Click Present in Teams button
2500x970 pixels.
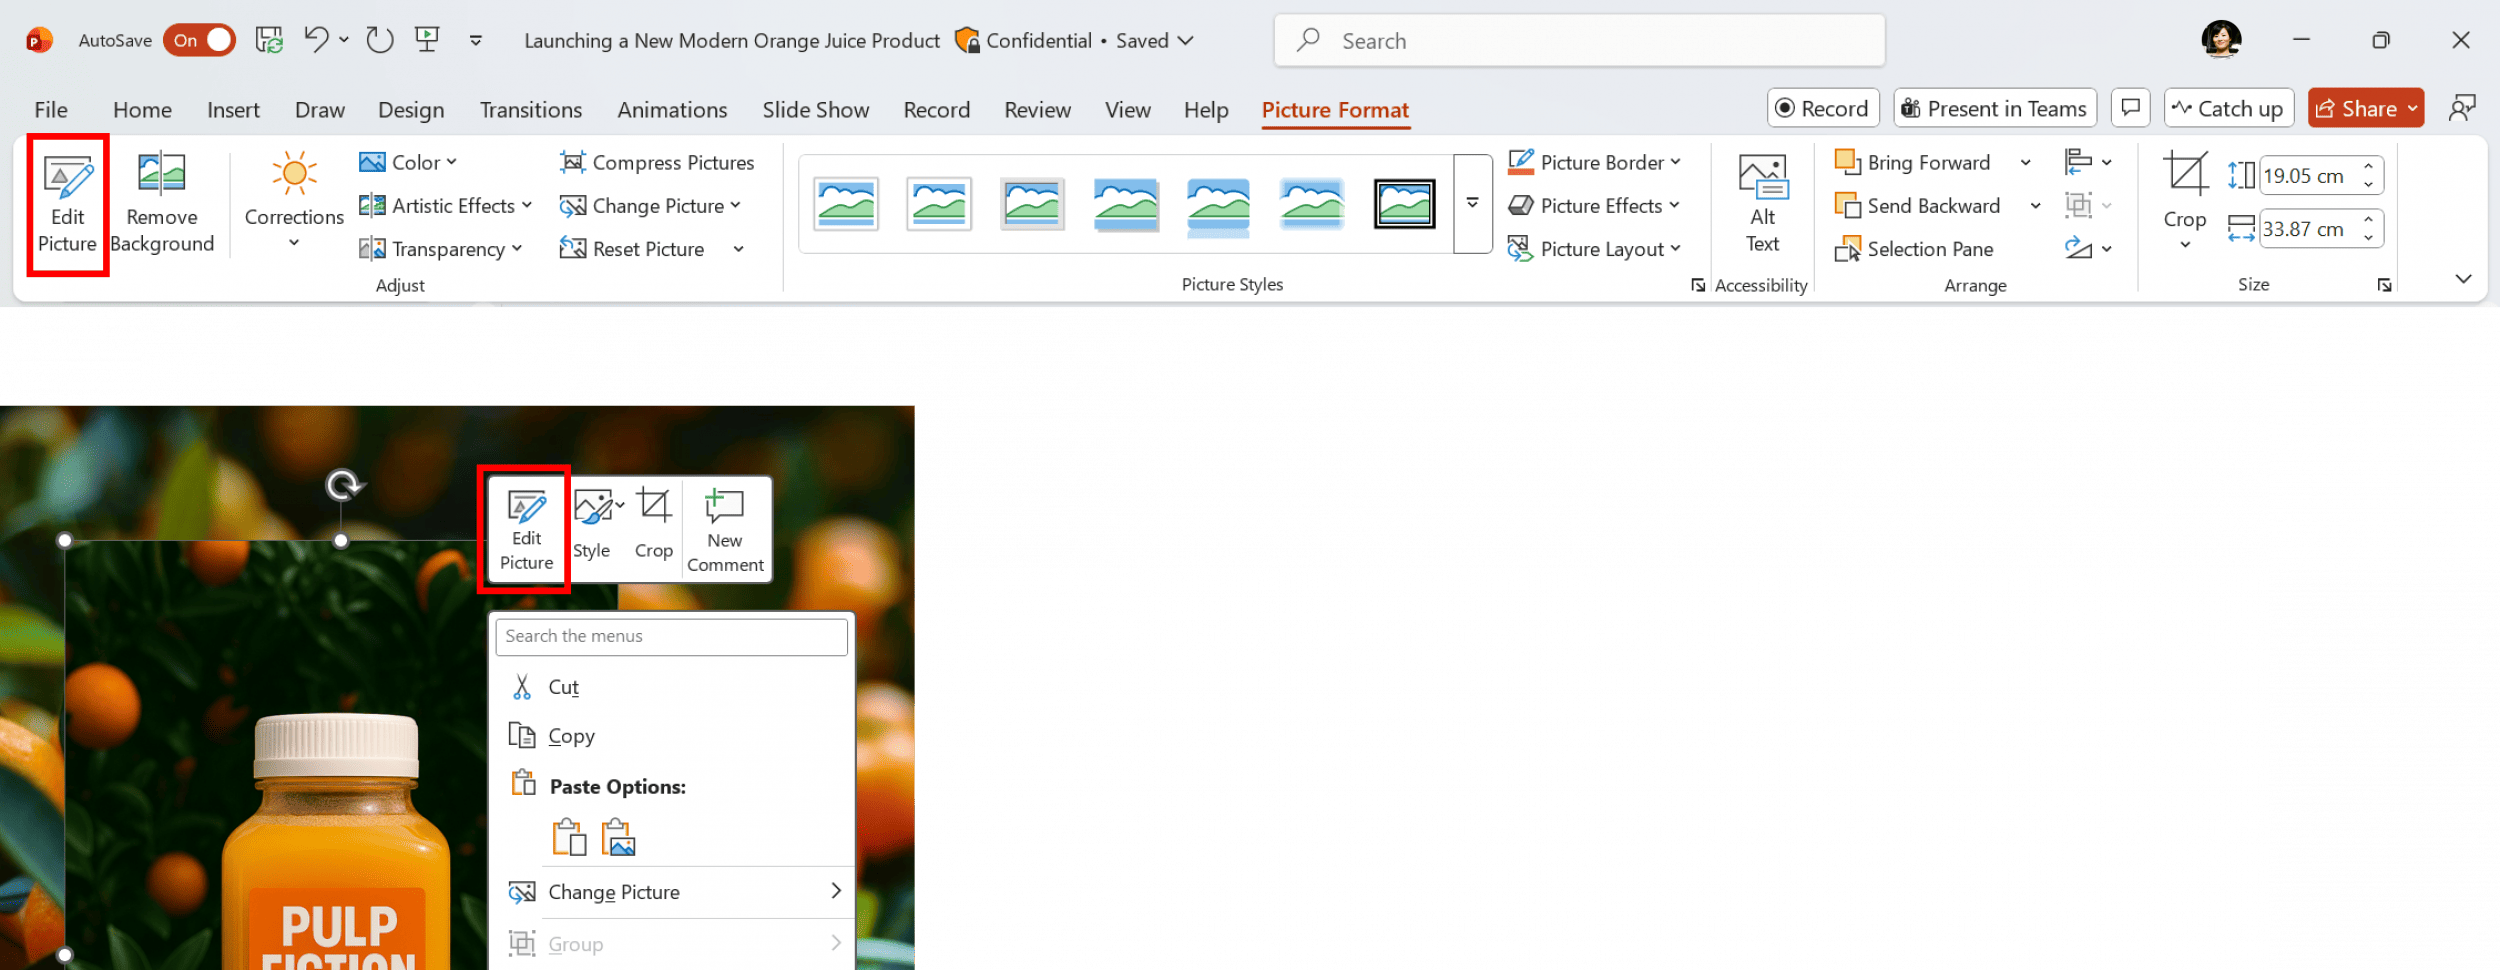[1994, 108]
